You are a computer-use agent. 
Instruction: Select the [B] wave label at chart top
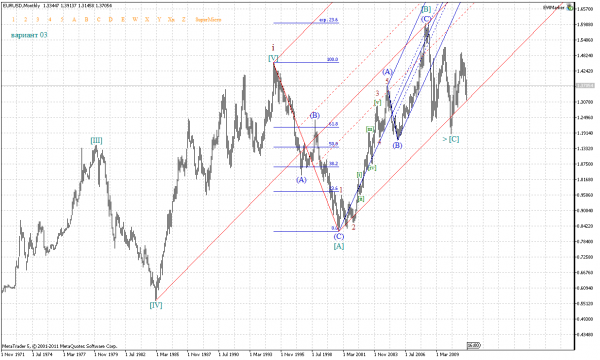[x=426, y=9]
